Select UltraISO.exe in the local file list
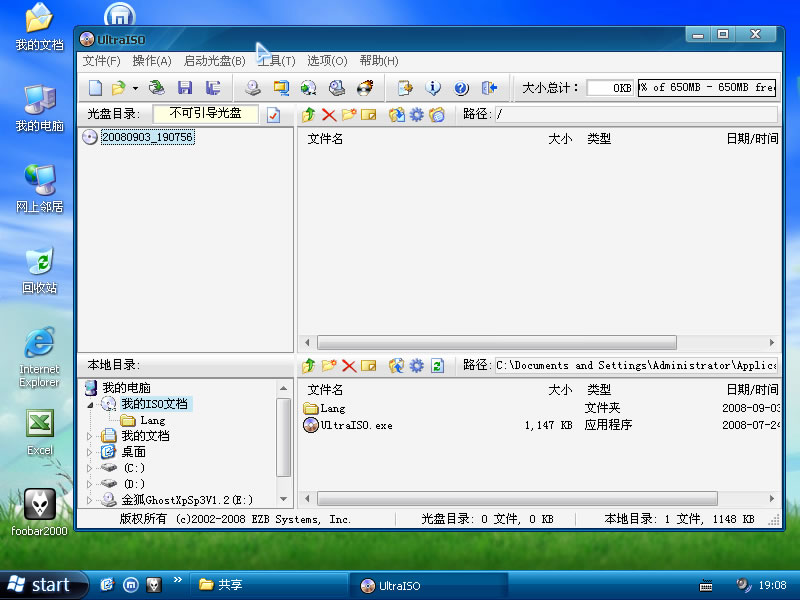The height and width of the screenshot is (600, 800). 356,425
